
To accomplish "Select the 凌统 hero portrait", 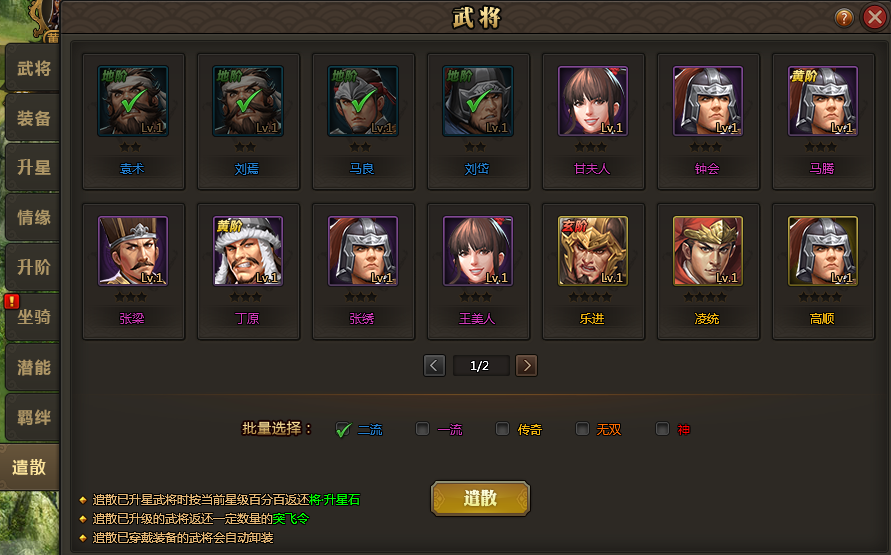I will coord(707,251).
